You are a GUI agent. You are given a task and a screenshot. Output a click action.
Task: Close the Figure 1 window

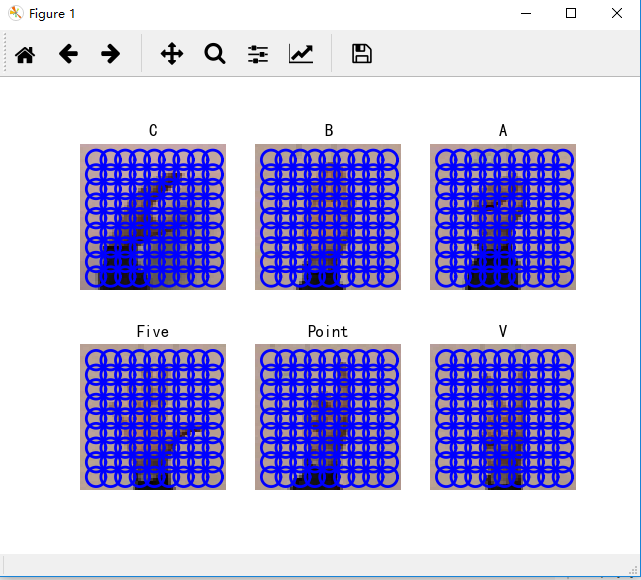click(x=617, y=13)
